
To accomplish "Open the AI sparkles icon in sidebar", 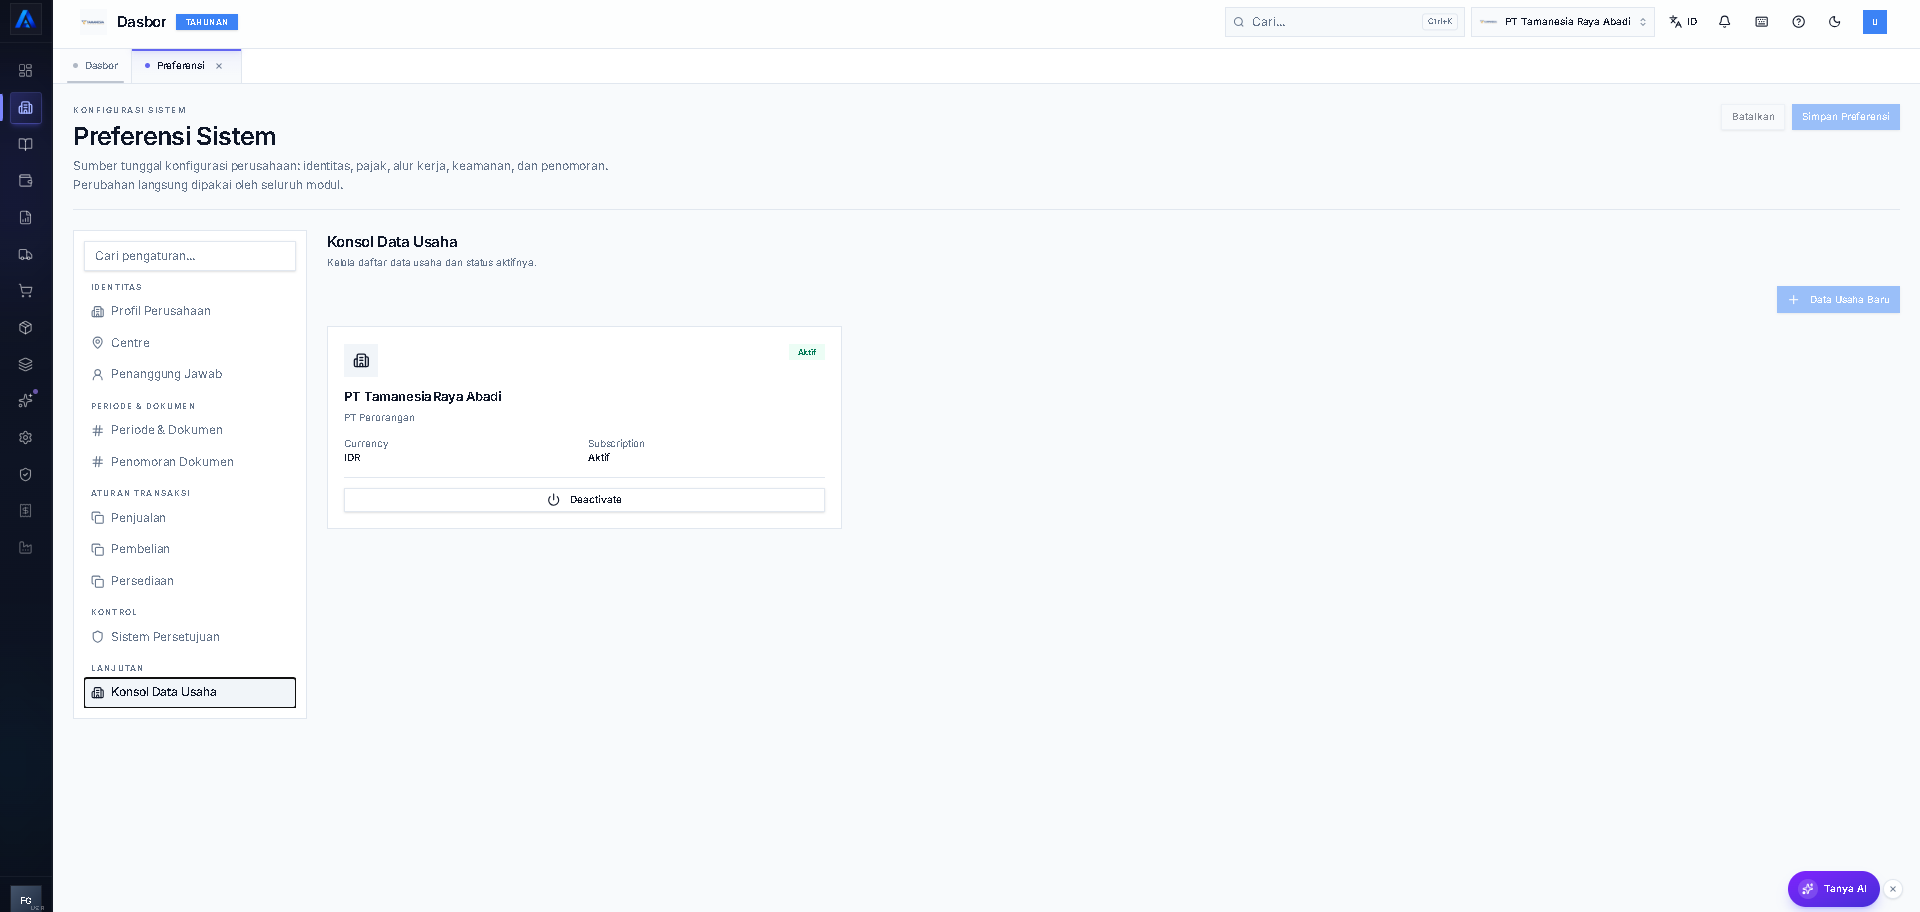I will click(26, 401).
